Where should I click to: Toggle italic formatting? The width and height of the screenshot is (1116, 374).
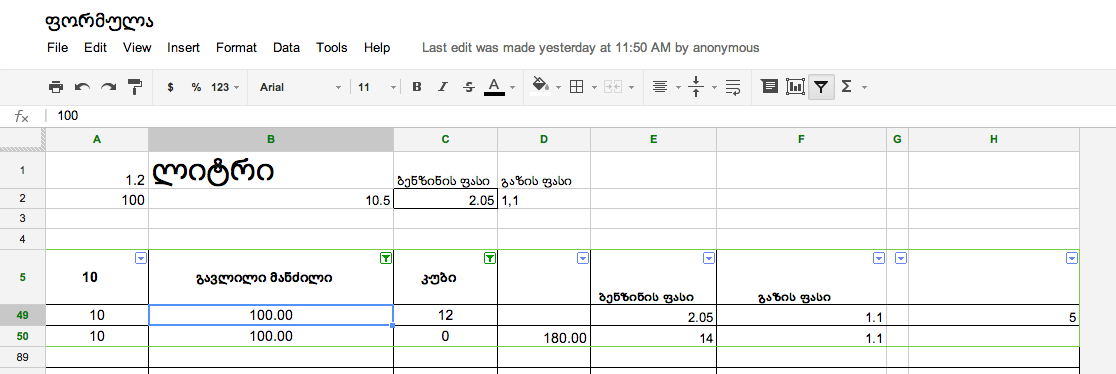pyautogui.click(x=443, y=87)
